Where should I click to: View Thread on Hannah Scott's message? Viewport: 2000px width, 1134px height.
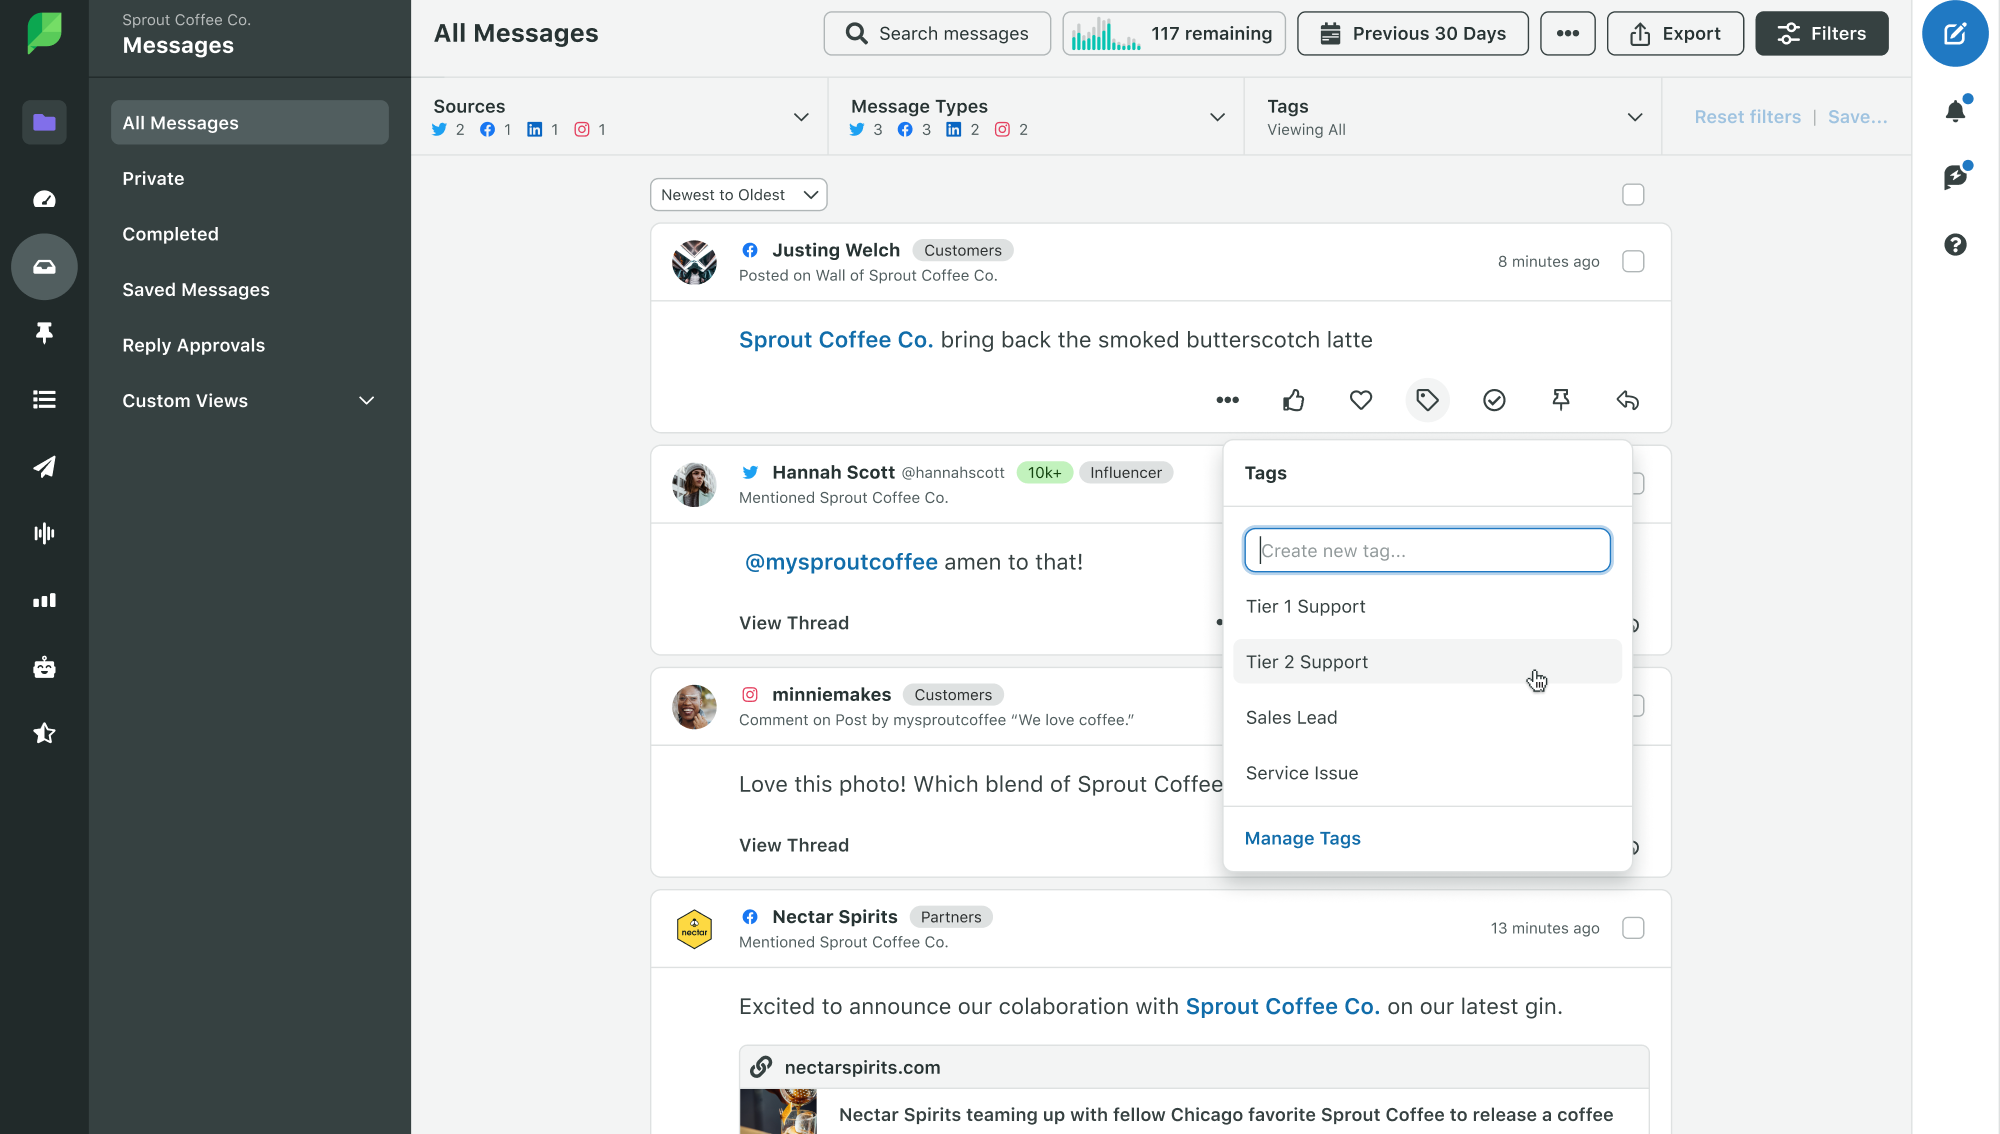click(x=794, y=623)
